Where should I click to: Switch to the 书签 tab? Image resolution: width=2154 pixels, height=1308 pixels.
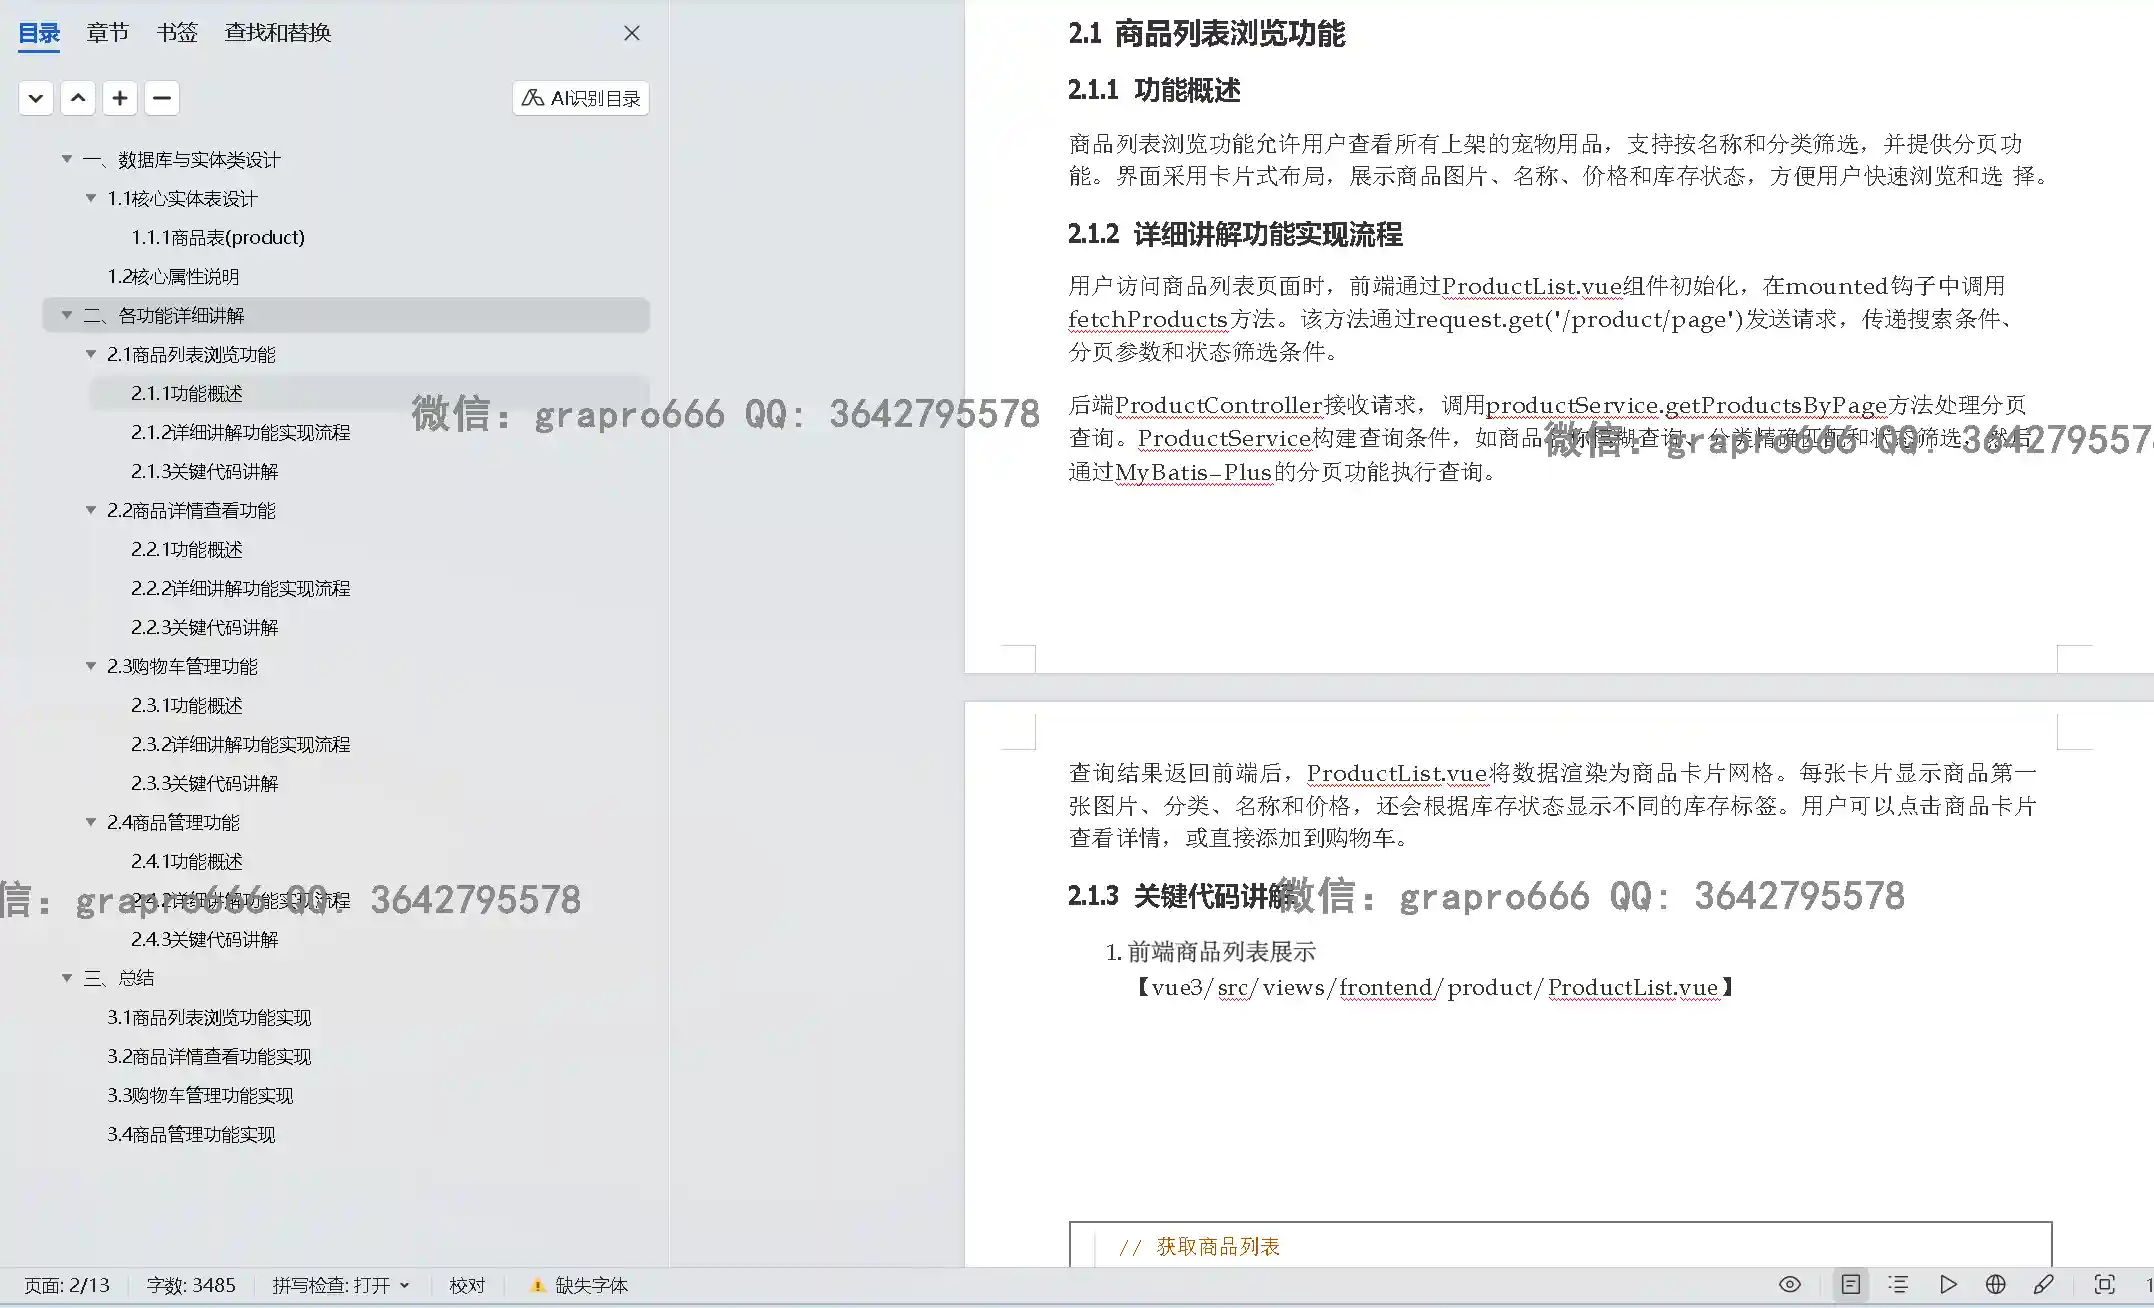pyautogui.click(x=177, y=33)
